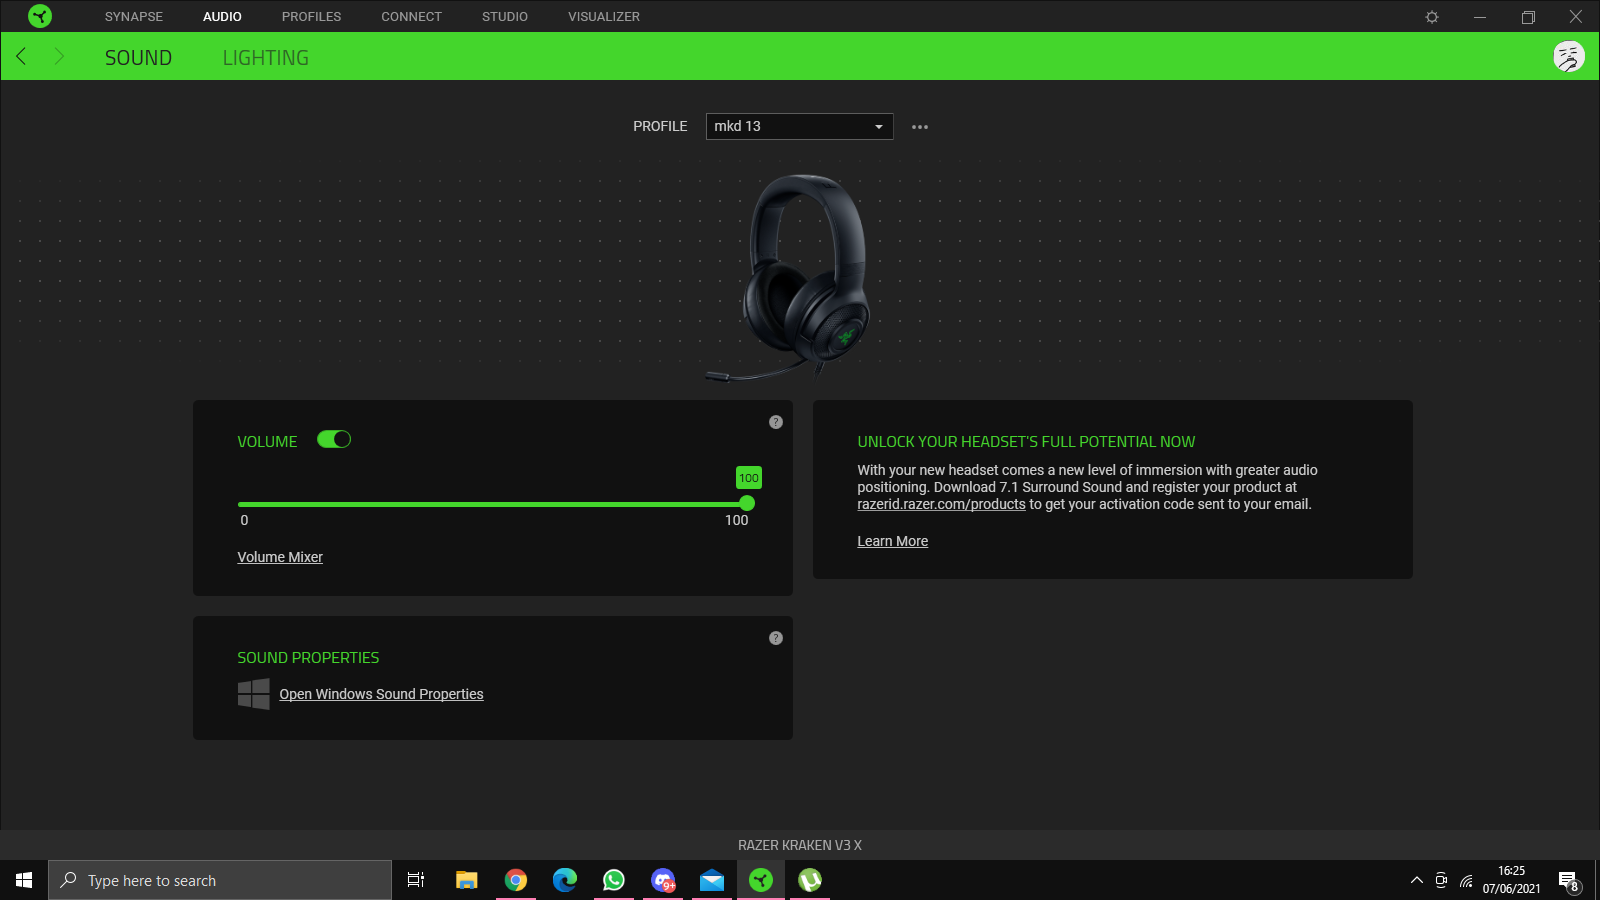Switch to the VISUALIZER tab
This screenshot has height=900, width=1600.
[x=604, y=17]
